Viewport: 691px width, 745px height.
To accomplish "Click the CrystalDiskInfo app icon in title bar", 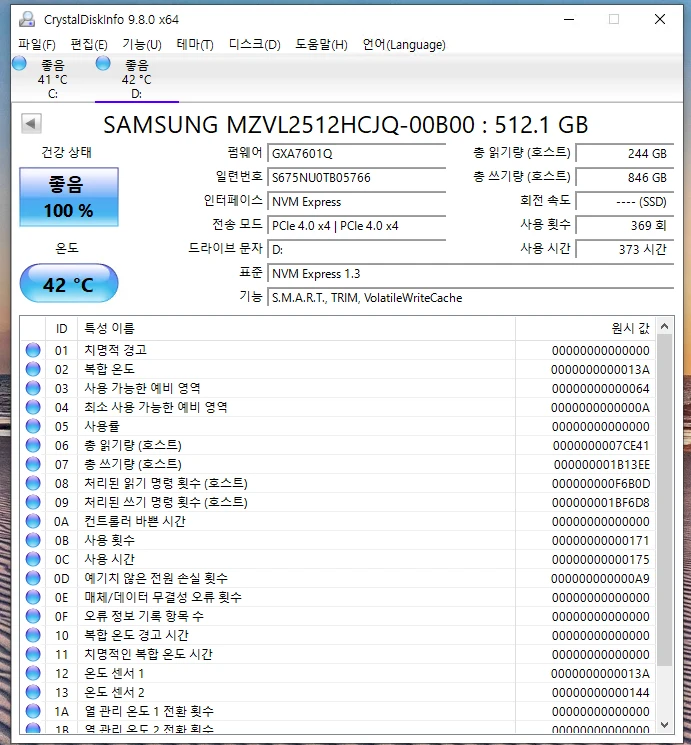I will pyautogui.click(x=27, y=19).
